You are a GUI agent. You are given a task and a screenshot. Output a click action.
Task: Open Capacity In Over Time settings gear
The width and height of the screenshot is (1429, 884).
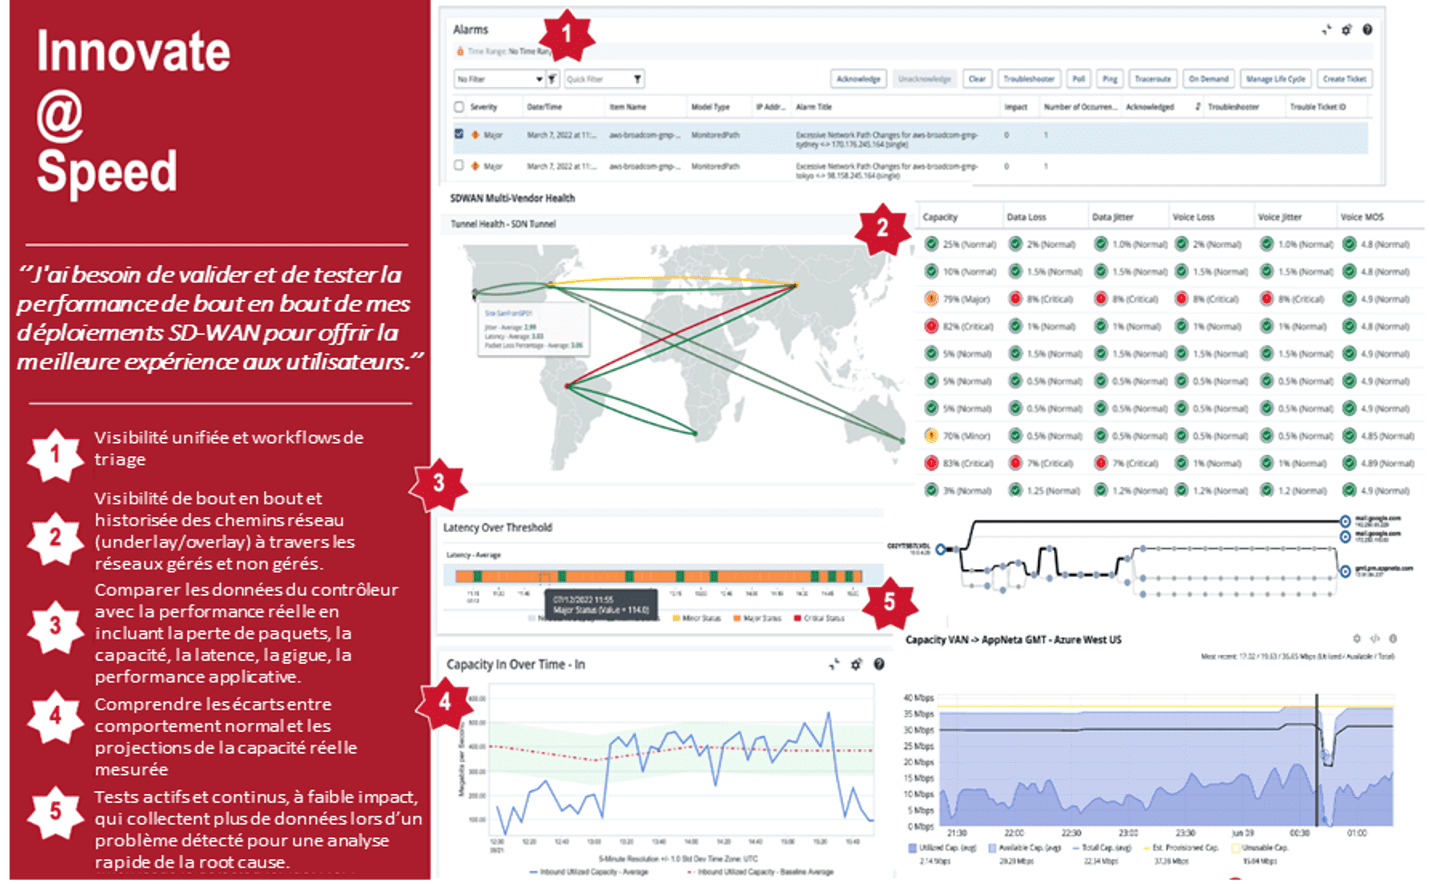pos(856,664)
